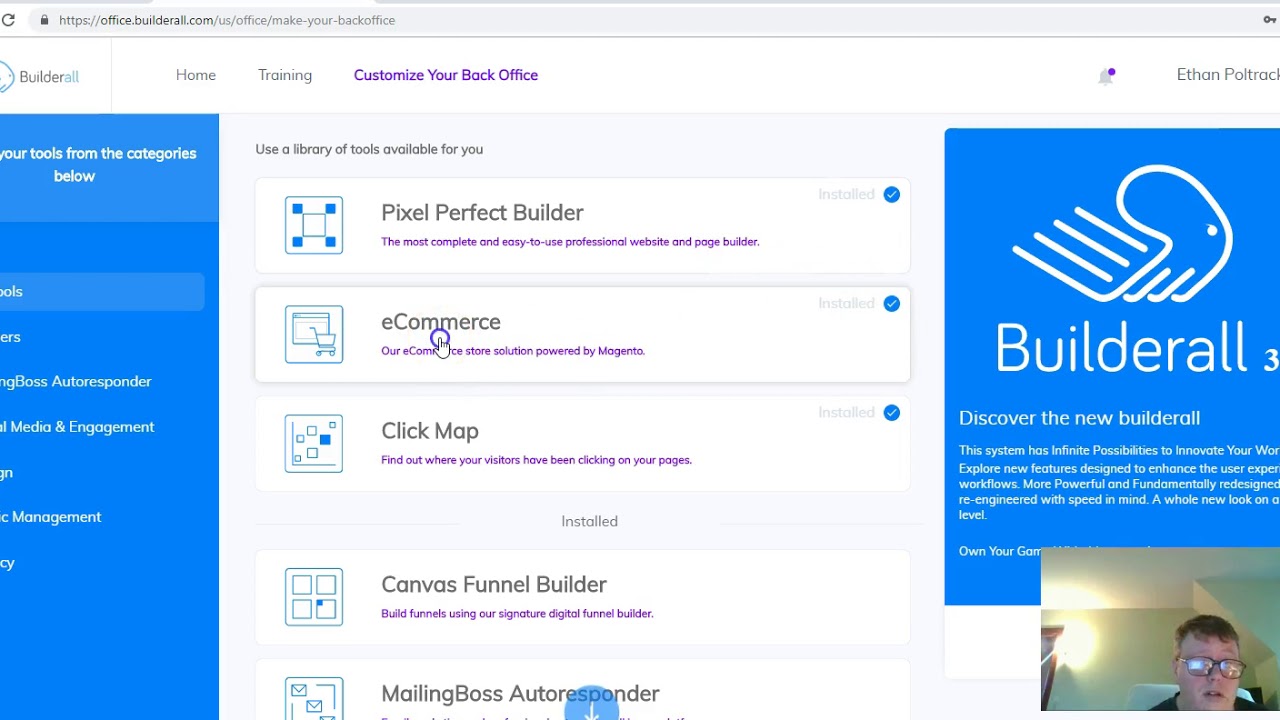Click the MailingBoss Autoresponder envelope icon
Screen dimensions: 1280x720
point(314,699)
